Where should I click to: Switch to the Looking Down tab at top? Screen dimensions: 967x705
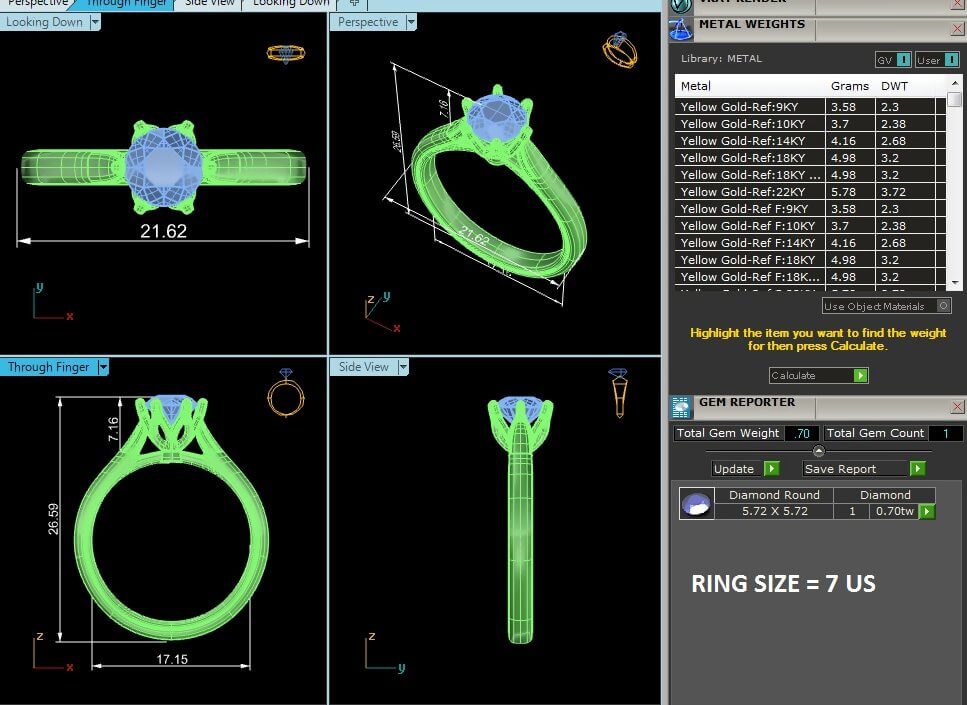291,4
